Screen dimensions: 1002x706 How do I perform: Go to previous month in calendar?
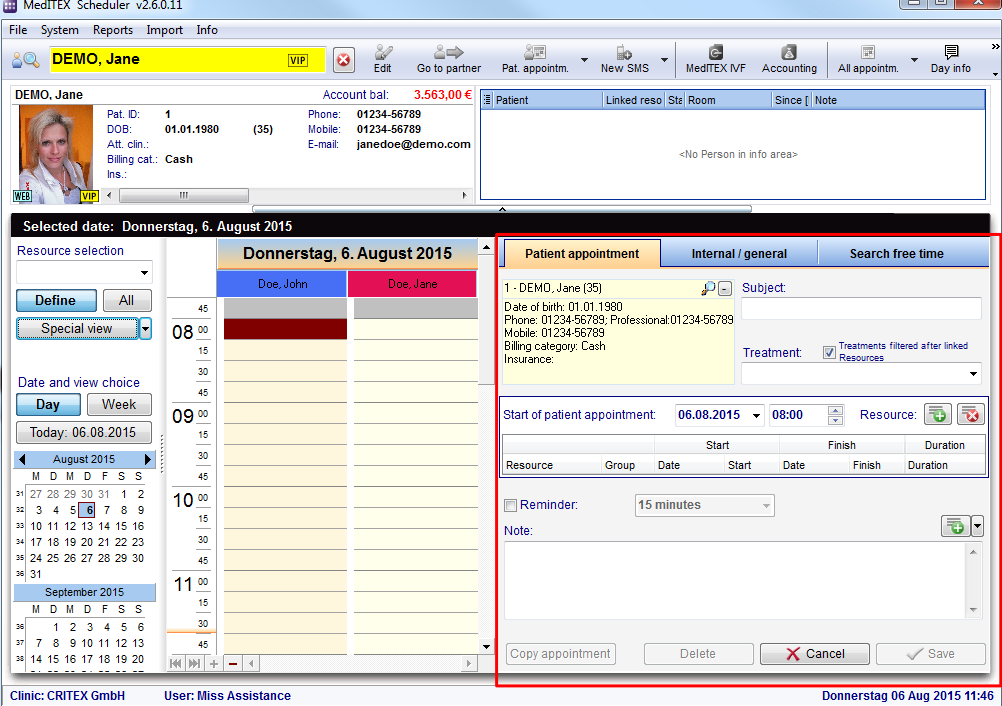coord(22,459)
